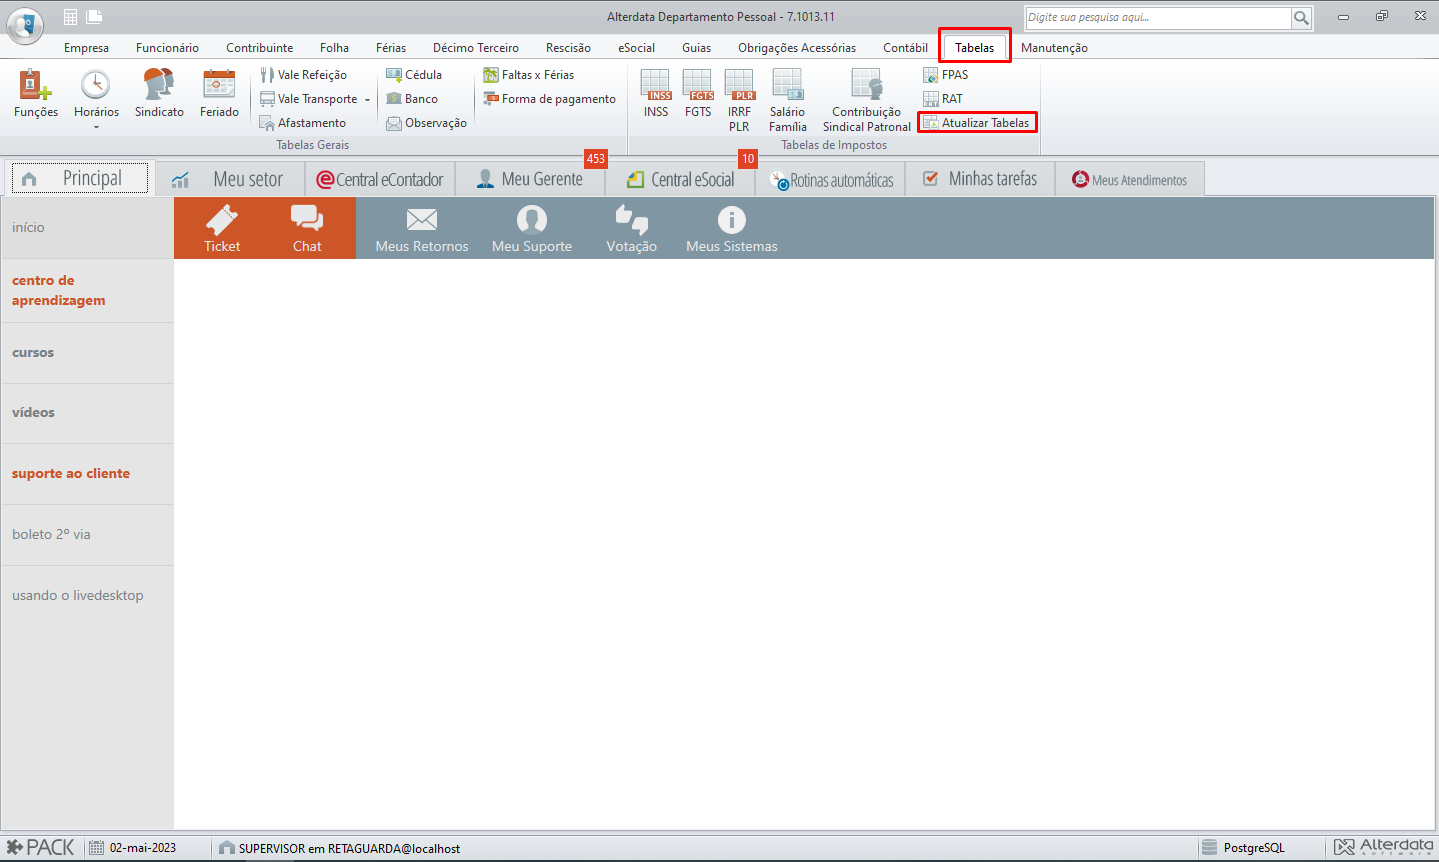Open the RAT table

[943, 99]
